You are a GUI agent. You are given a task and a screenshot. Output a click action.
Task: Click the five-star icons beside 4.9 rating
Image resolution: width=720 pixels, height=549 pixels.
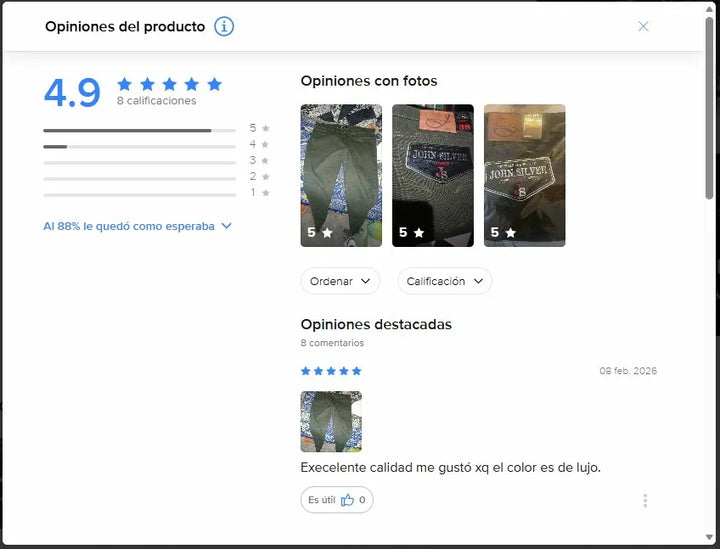pos(169,84)
